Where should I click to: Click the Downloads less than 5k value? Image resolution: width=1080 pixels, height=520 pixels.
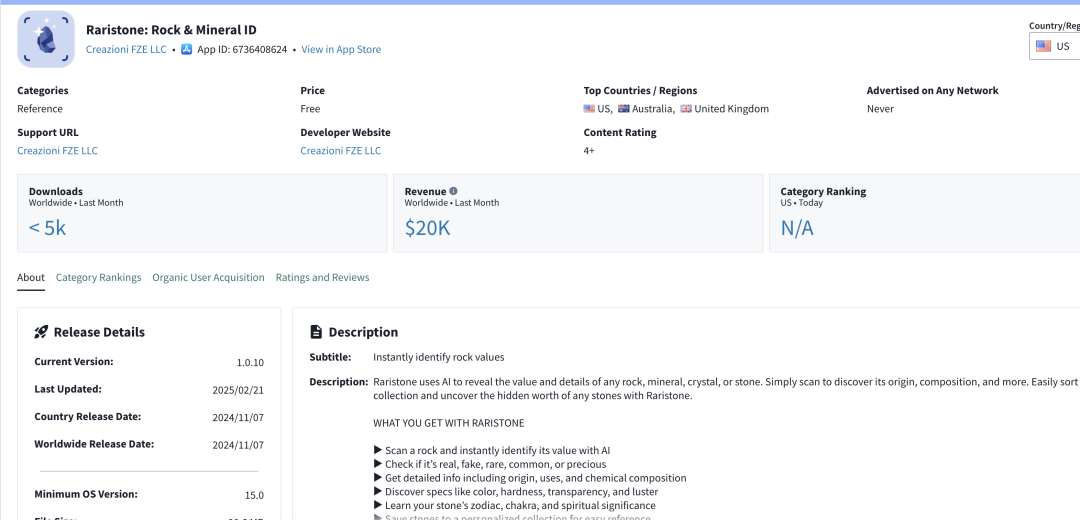pyautogui.click(x=48, y=228)
